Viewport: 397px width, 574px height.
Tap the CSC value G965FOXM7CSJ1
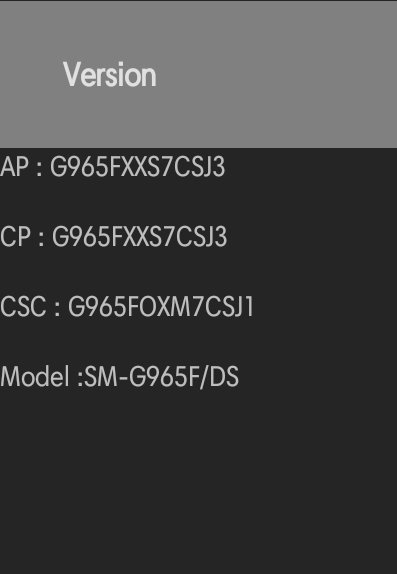[x=161, y=306]
